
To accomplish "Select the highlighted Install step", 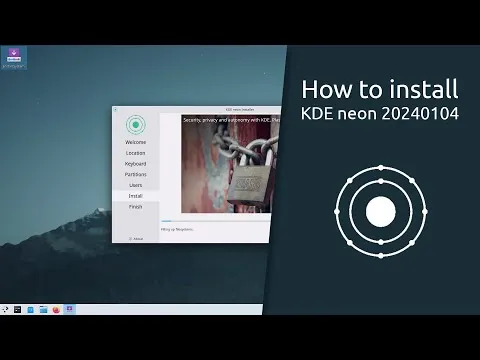I will click(x=136, y=196).
